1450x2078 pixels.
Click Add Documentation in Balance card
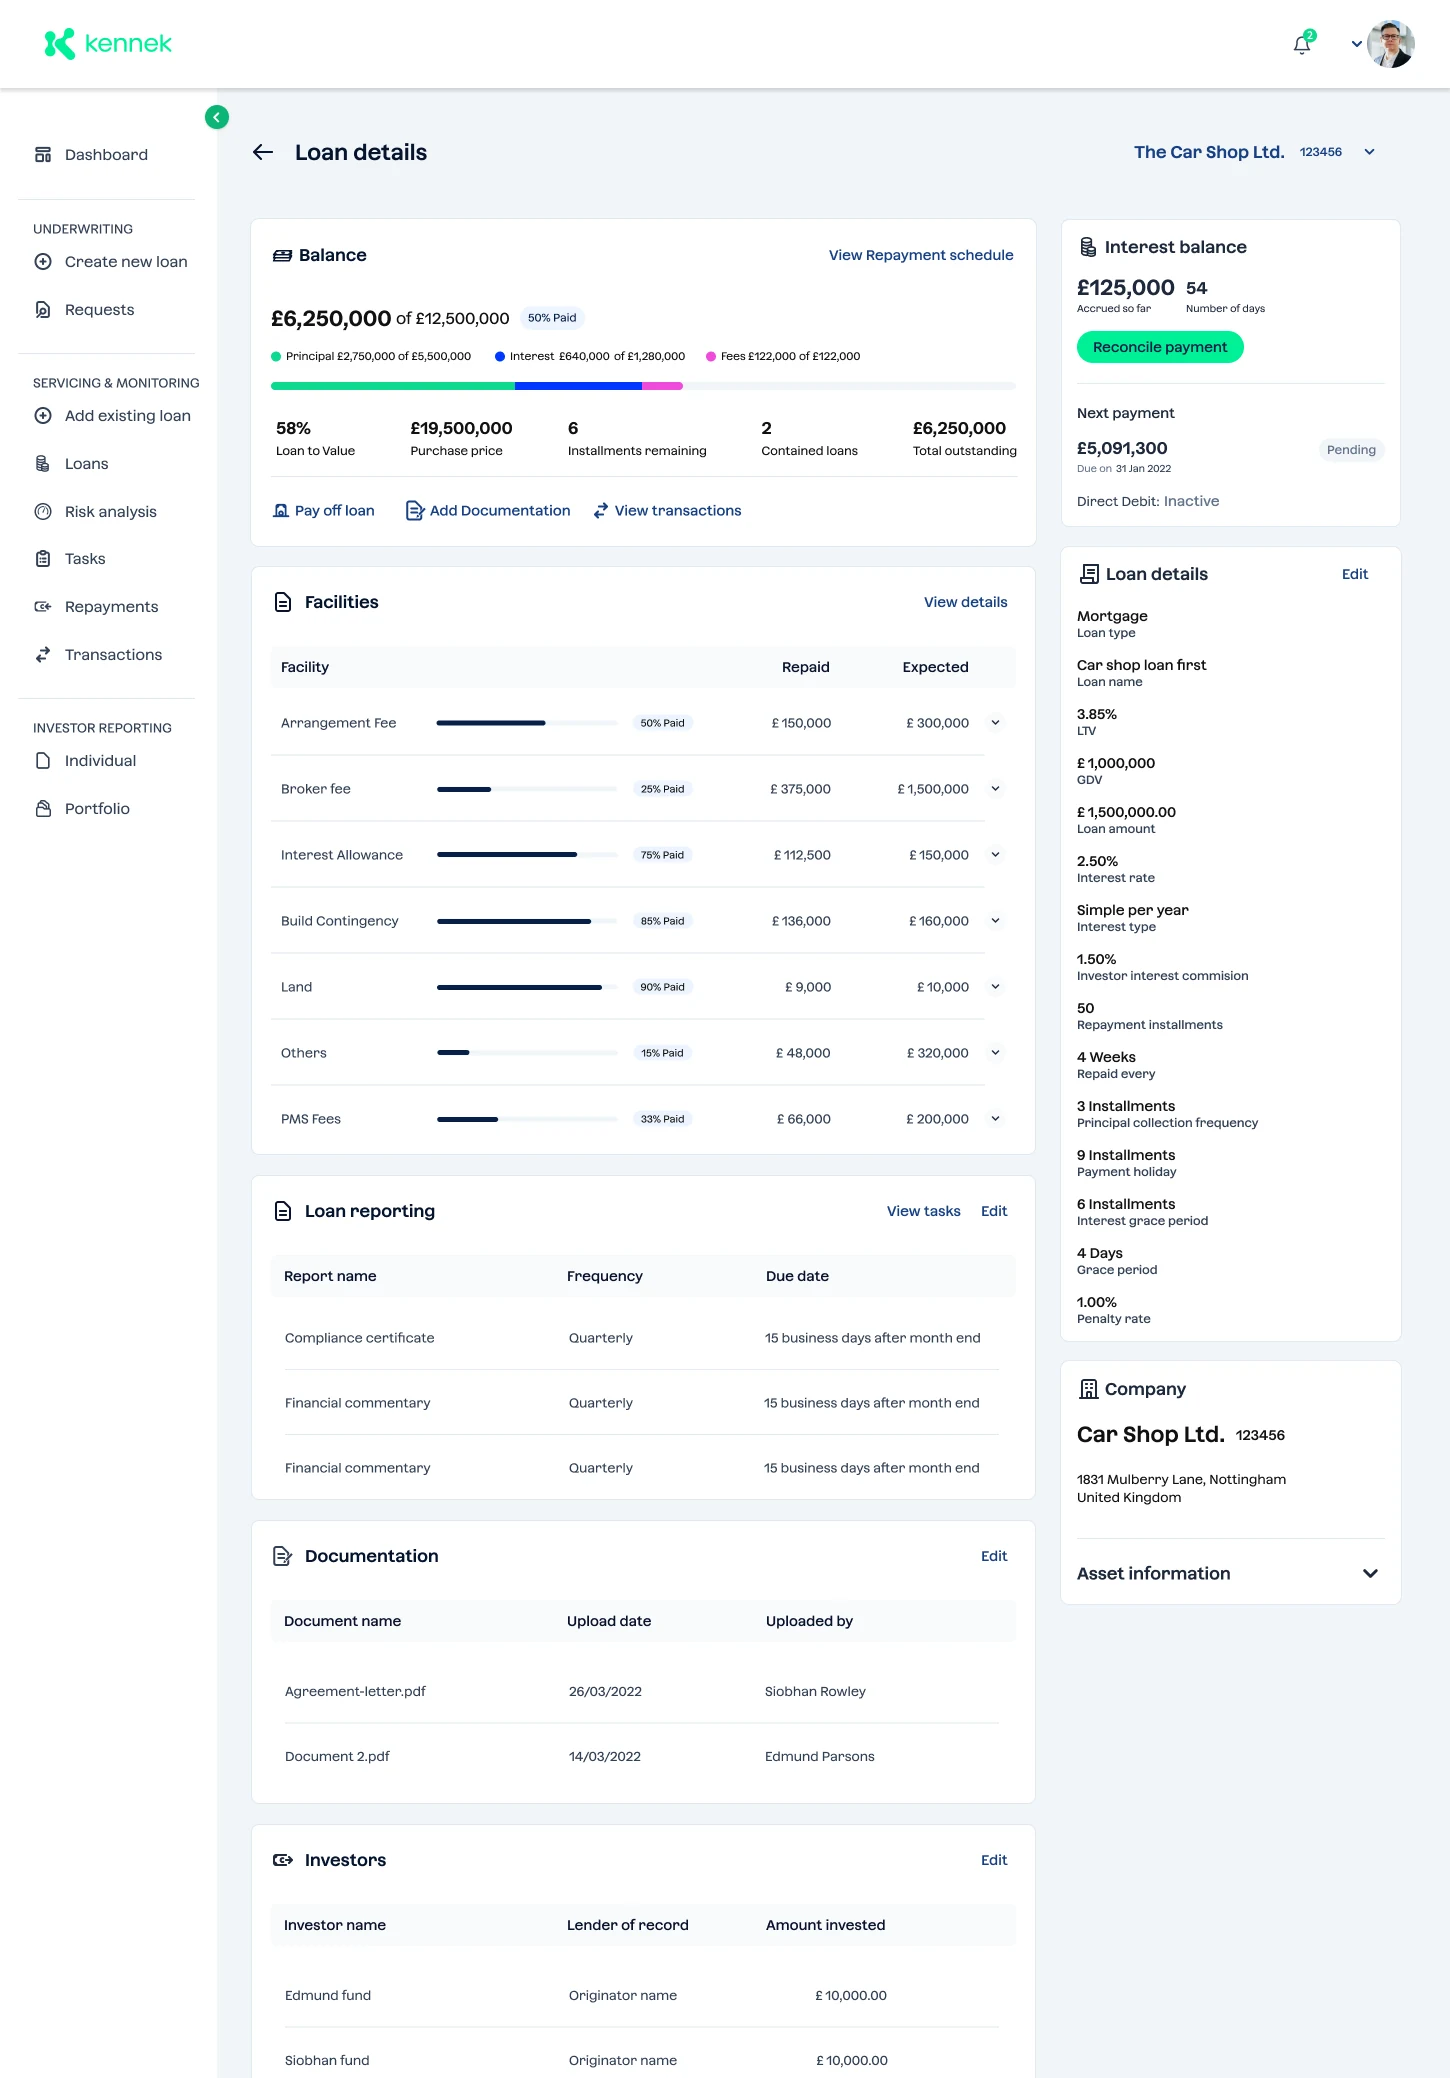click(488, 511)
